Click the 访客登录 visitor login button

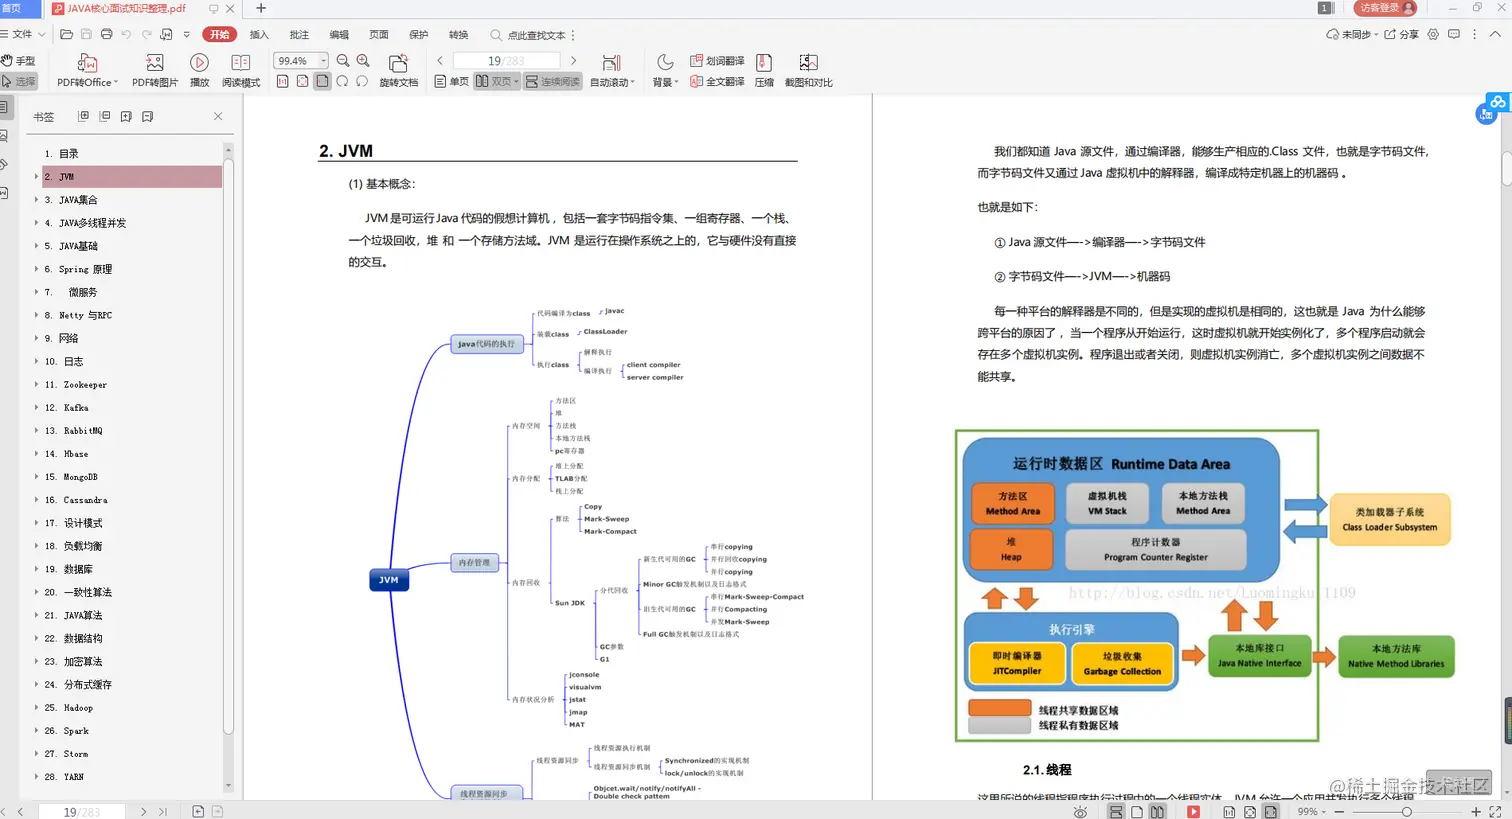click(1385, 7)
